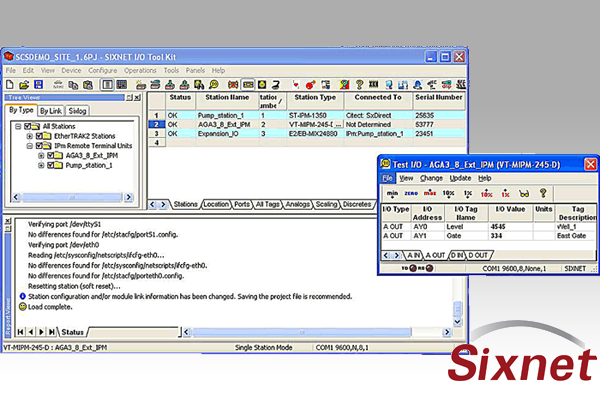Click the first-record navigation arrow in report view
Screen dimensions: 600x400
pyautogui.click(x=21, y=332)
